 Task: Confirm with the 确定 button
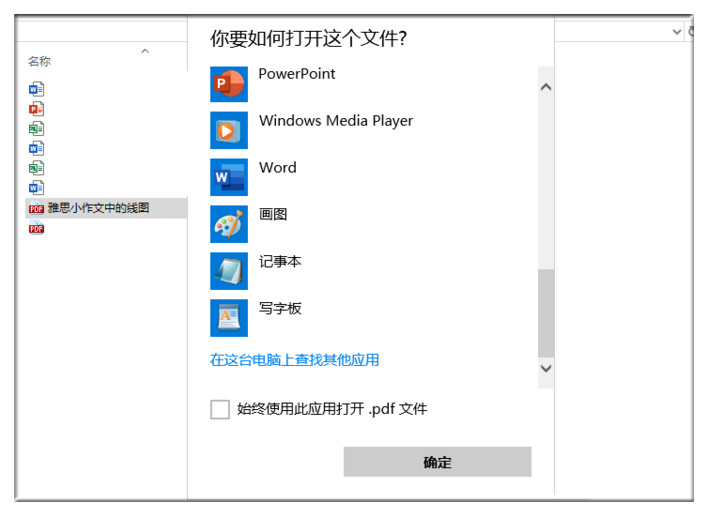tap(437, 462)
